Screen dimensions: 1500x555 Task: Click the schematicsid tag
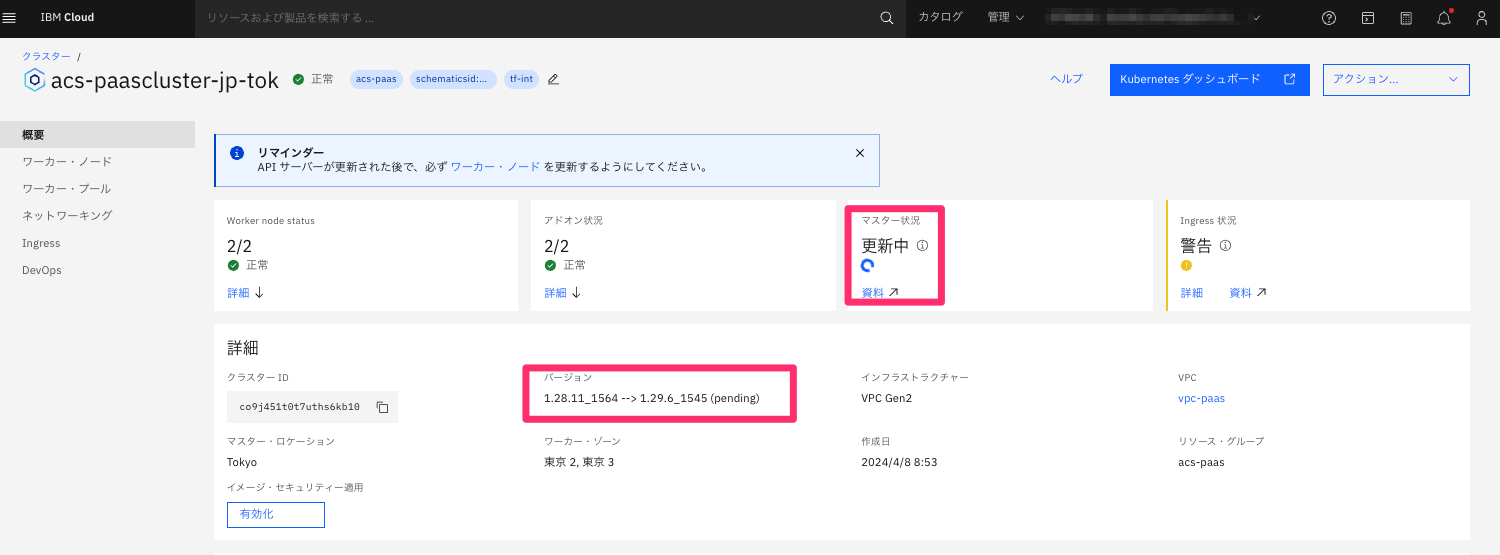pos(453,79)
